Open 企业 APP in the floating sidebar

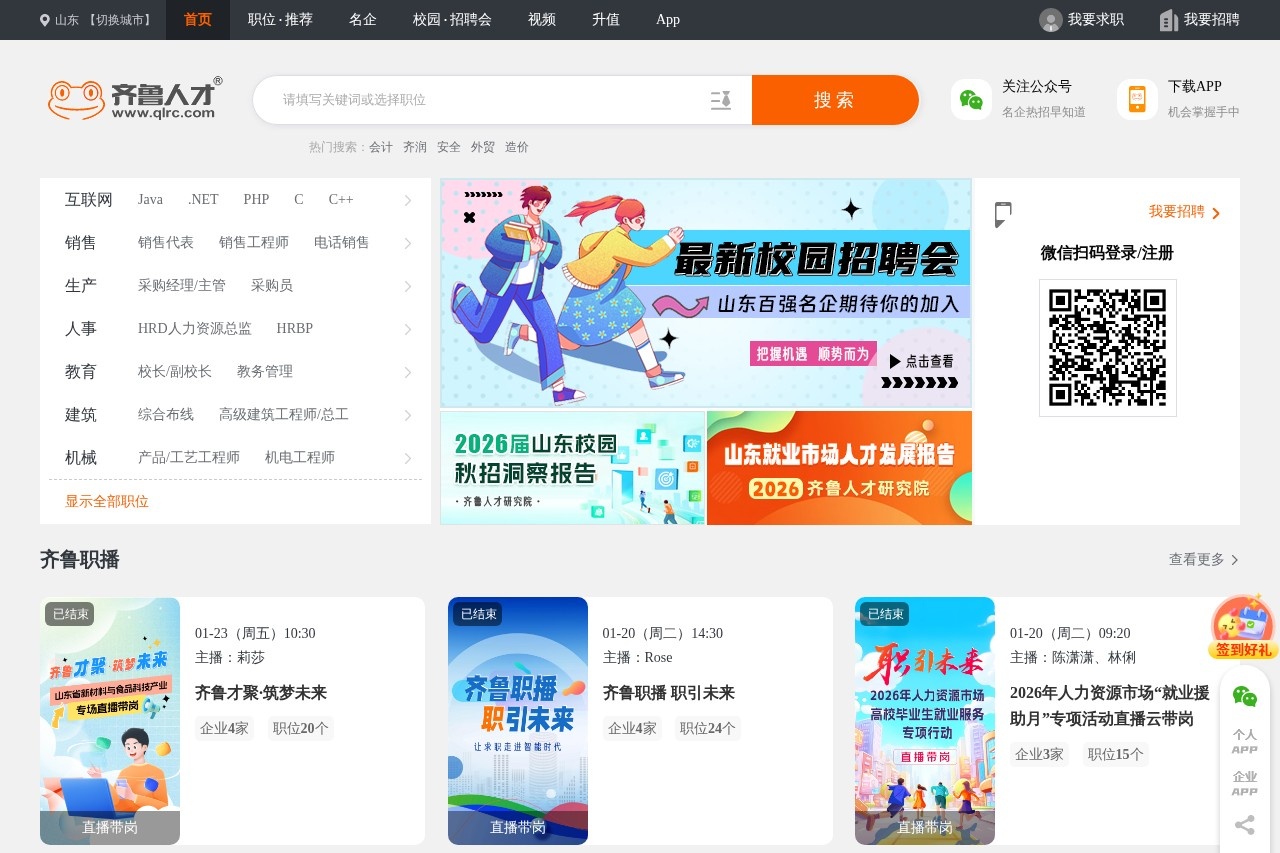(x=1245, y=783)
